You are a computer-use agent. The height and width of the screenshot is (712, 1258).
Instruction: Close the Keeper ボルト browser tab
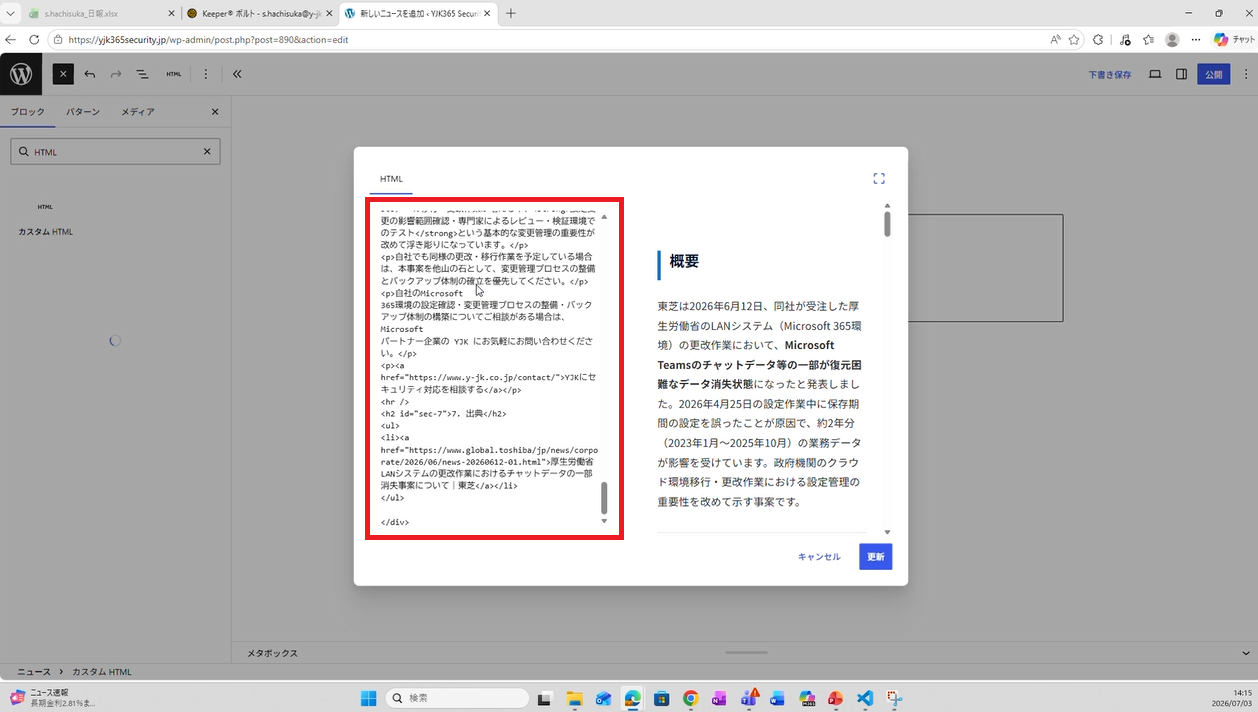pyautogui.click(x=329, y=14)
